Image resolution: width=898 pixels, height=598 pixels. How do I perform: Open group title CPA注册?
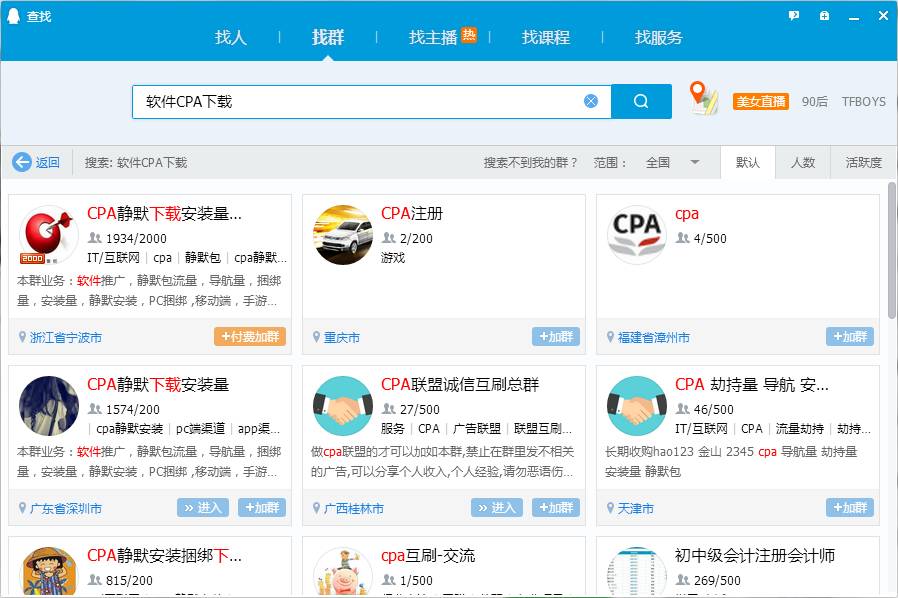(412, 214)
